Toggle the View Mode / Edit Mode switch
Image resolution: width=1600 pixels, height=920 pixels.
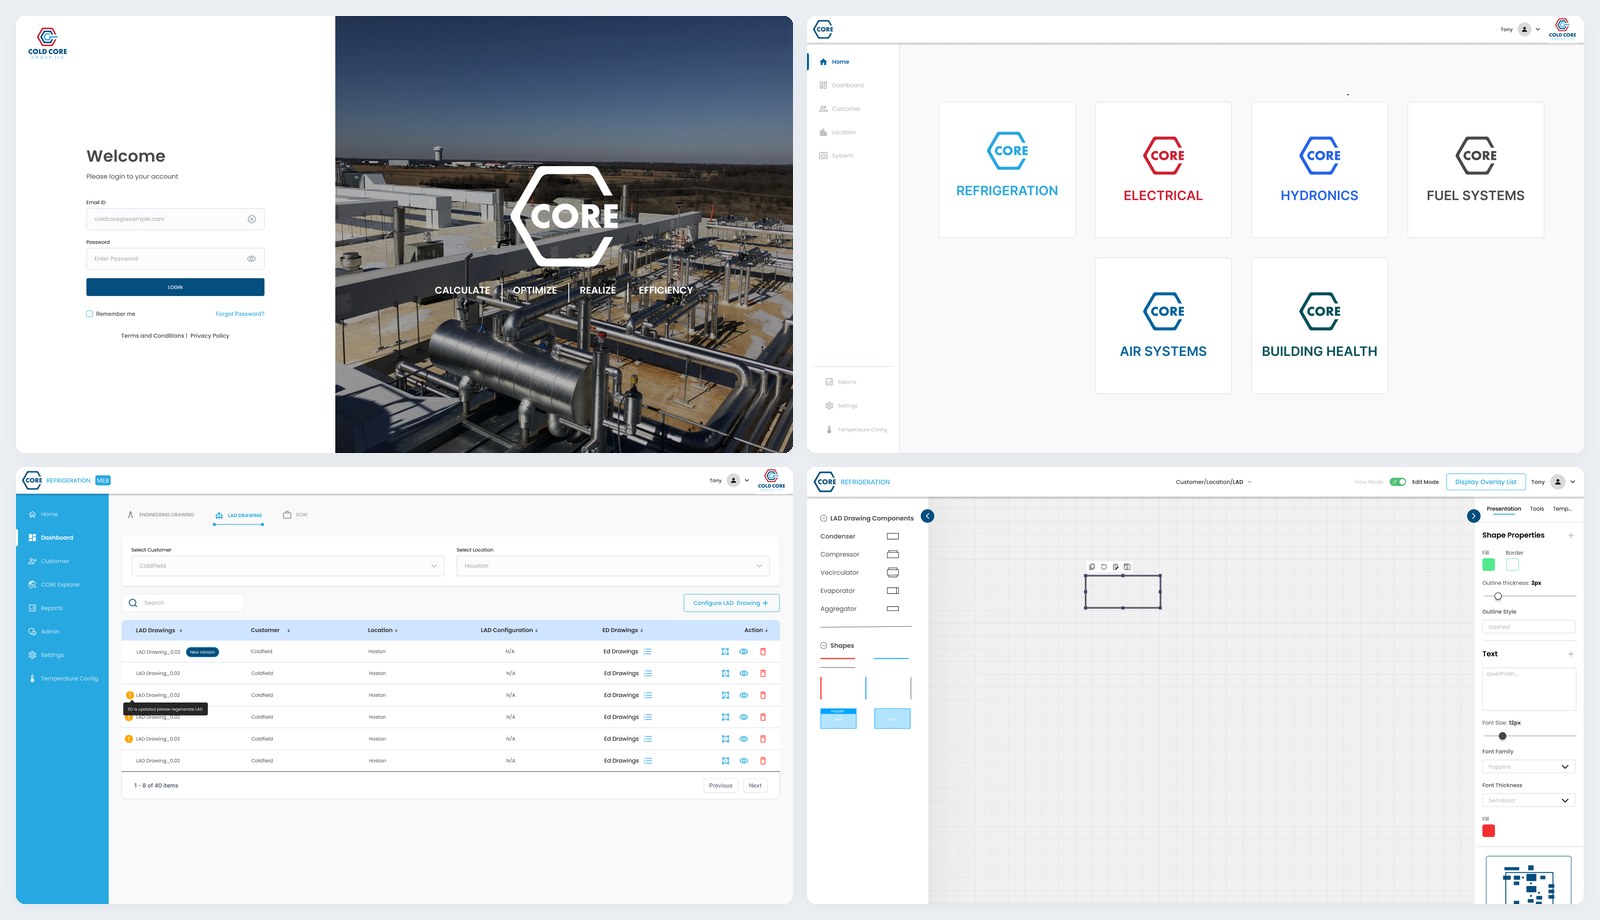(x=1397, y=482)
